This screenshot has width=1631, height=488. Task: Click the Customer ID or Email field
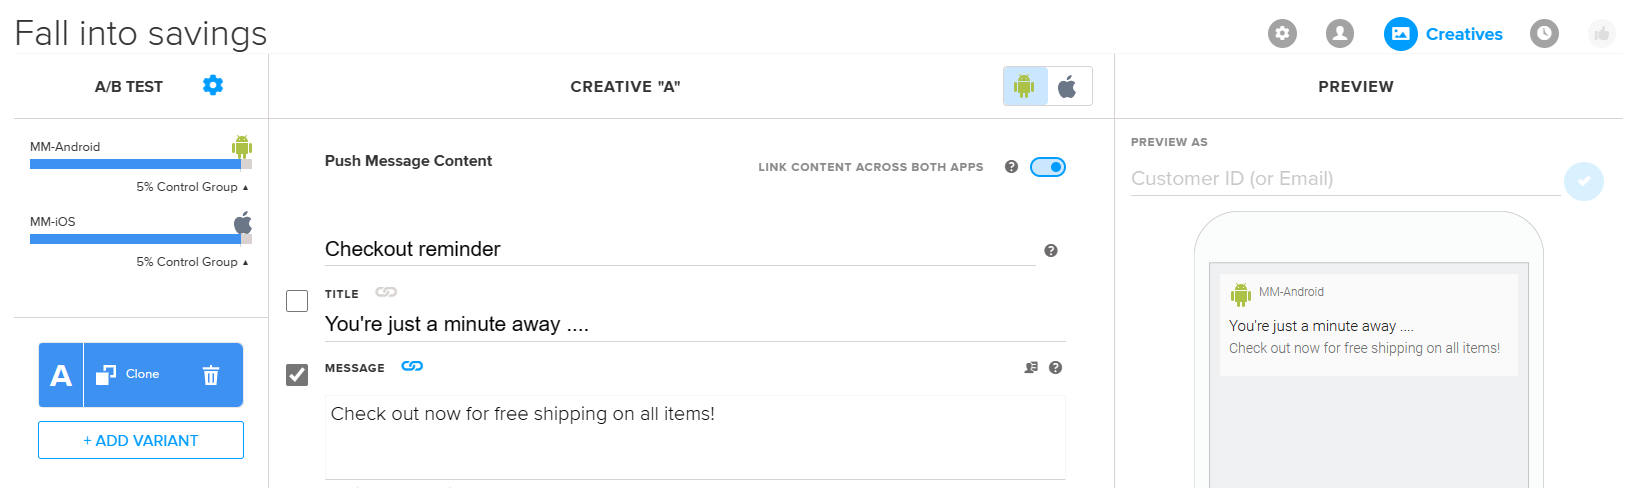pos(1345,179)
